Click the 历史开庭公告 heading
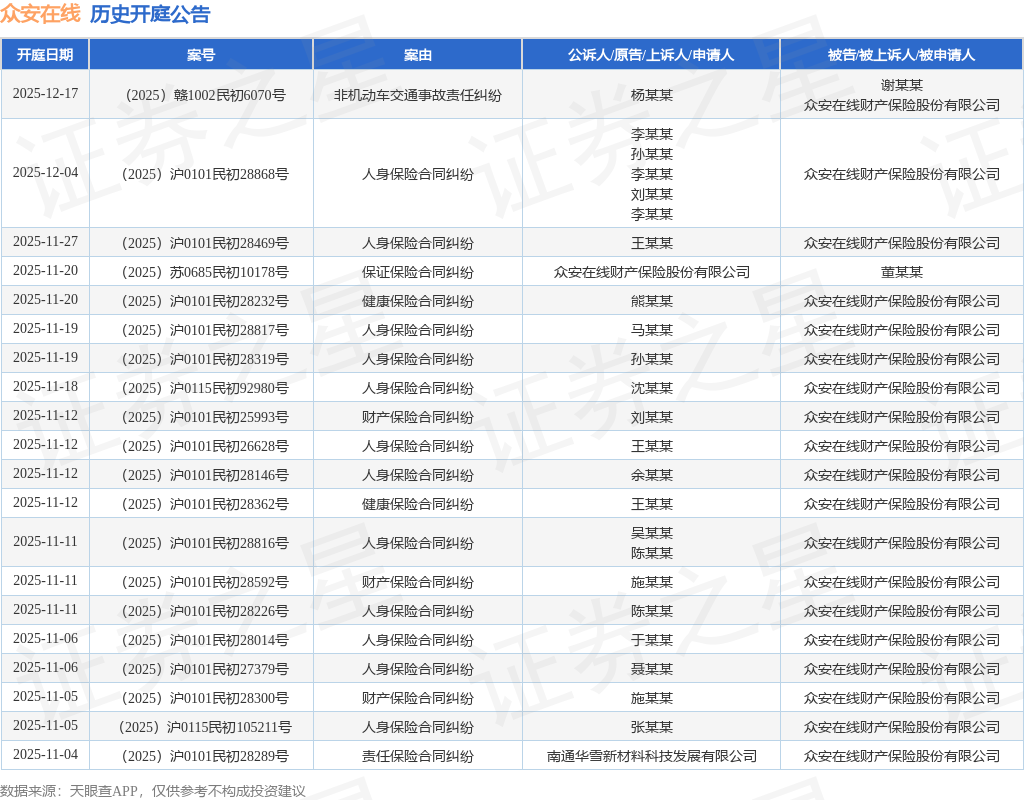Image resolution: width=1024 pixels, height=800 pixels. [x=150, y=14]
